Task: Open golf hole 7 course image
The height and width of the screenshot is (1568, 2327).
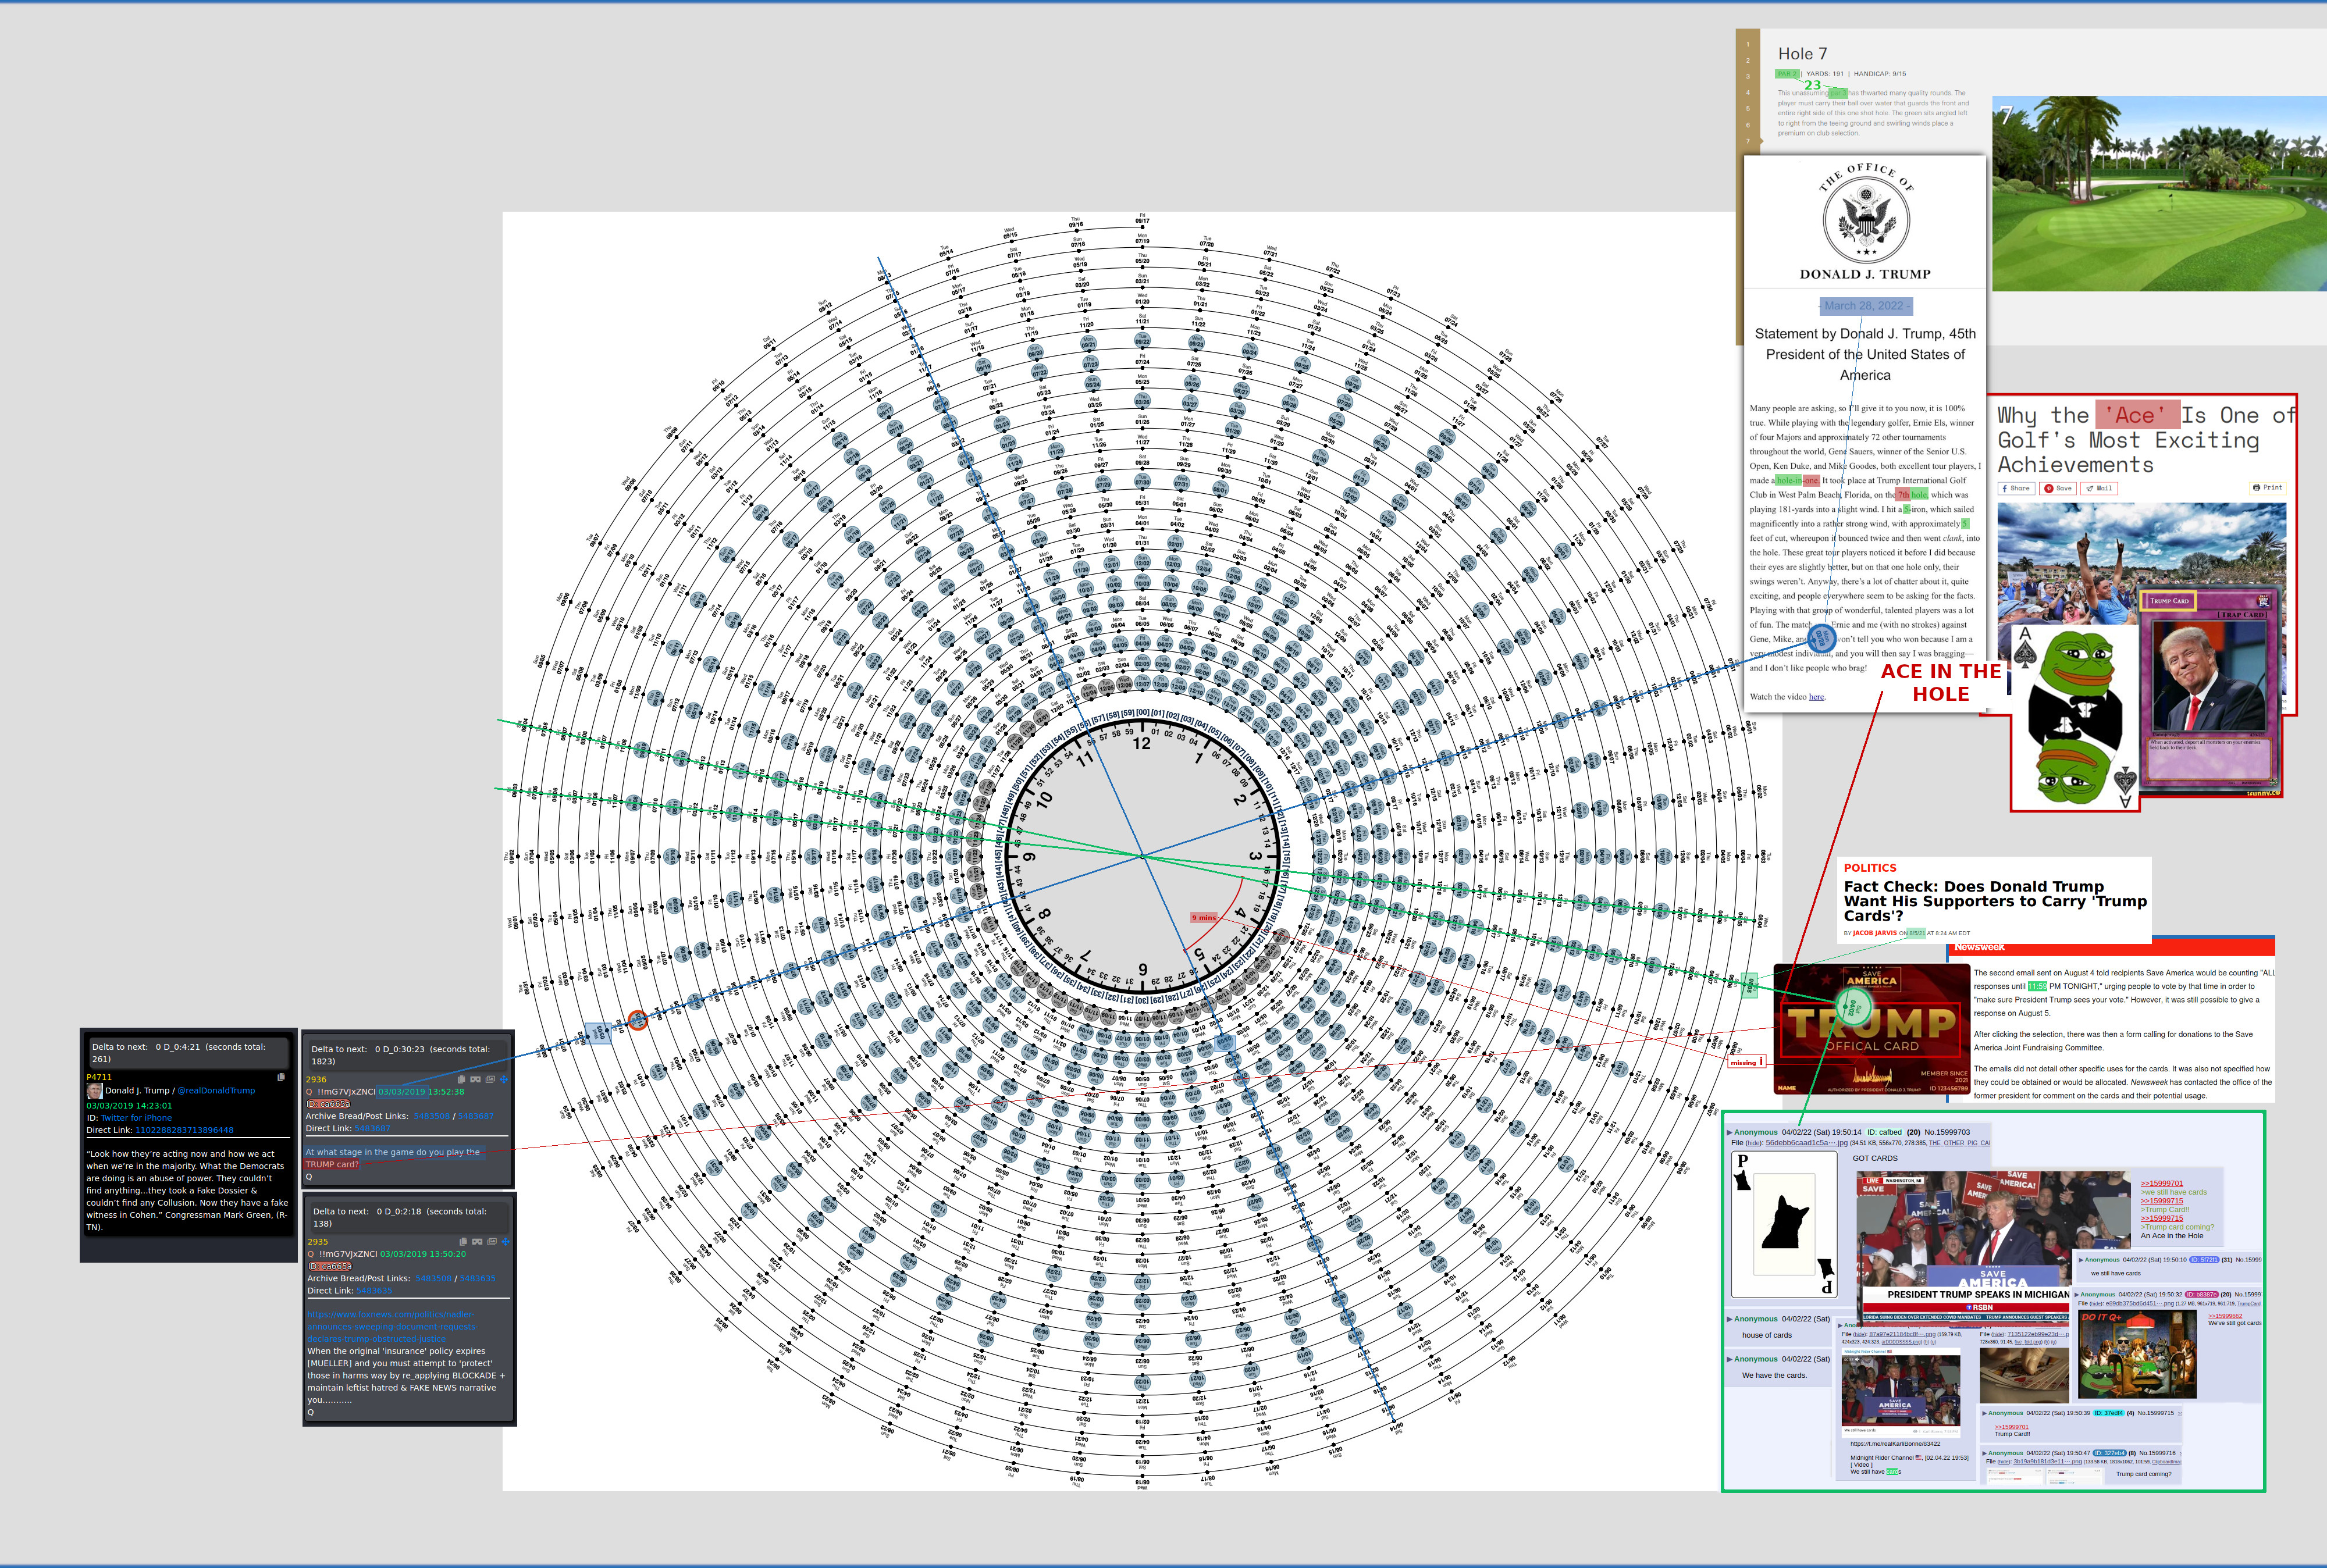Action: pos(2159,194)
